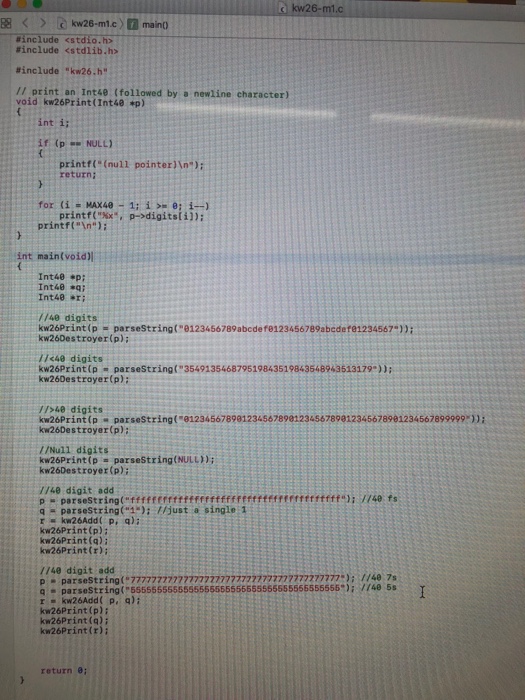Click the 'return 0;' statement
The height and width of the screenshot is (700, 525).
64,671
